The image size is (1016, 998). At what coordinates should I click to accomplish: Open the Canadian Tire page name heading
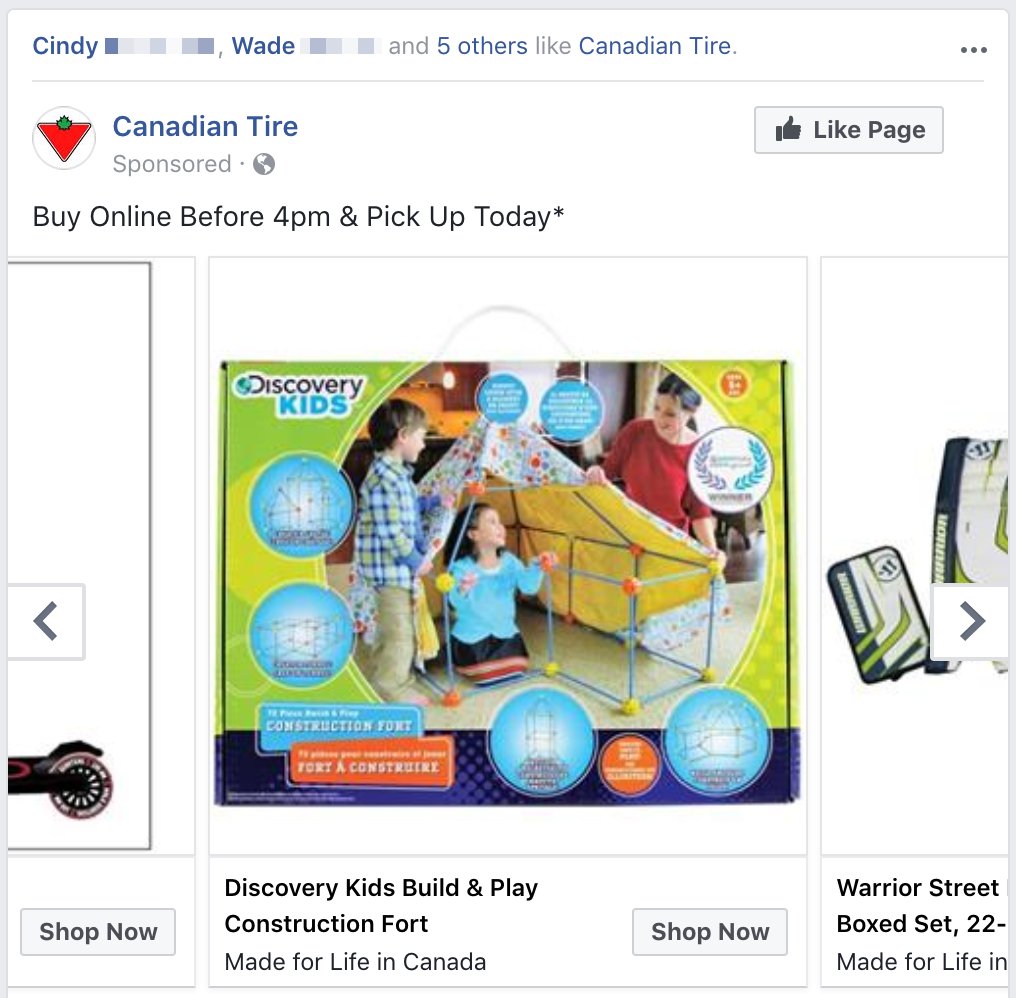205,127
